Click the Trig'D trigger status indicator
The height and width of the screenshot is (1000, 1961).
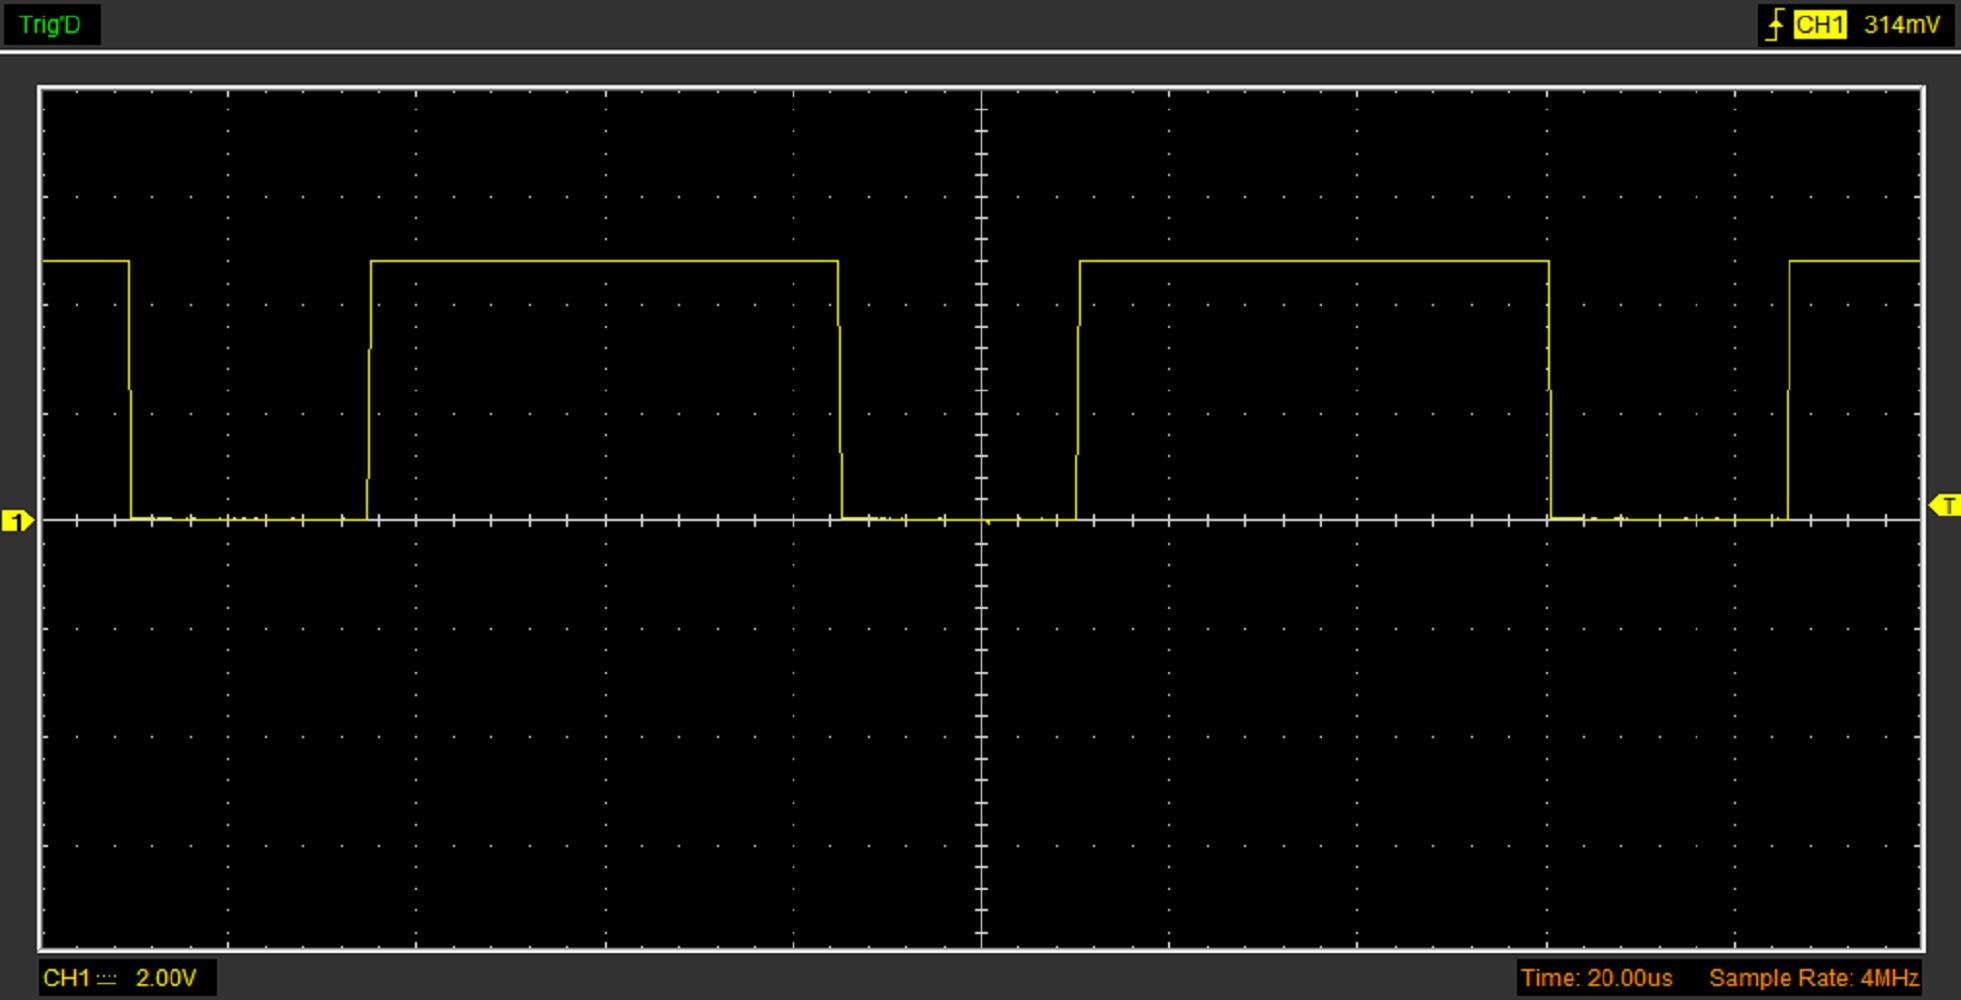50,25
